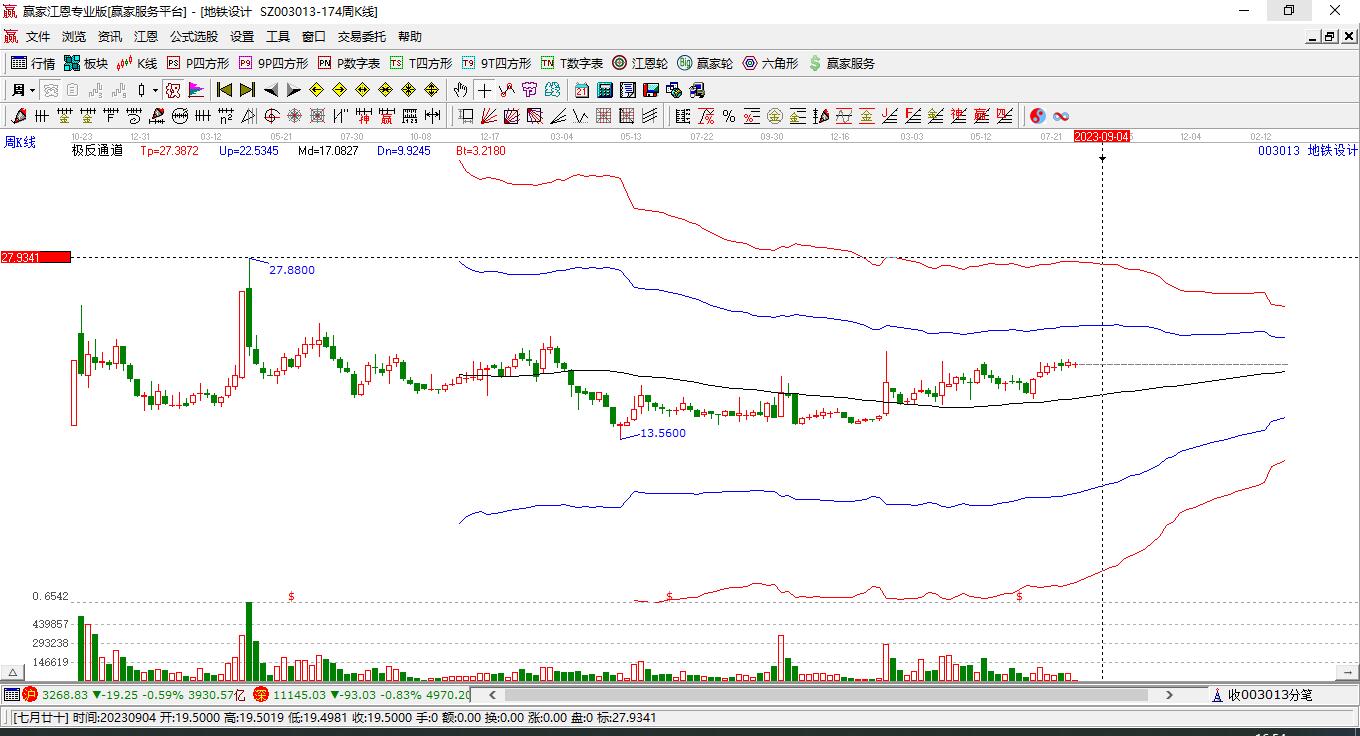Click the bottom scrollbar left arrow
Screen dimensions: 1360x736
(x=493, y=694)
